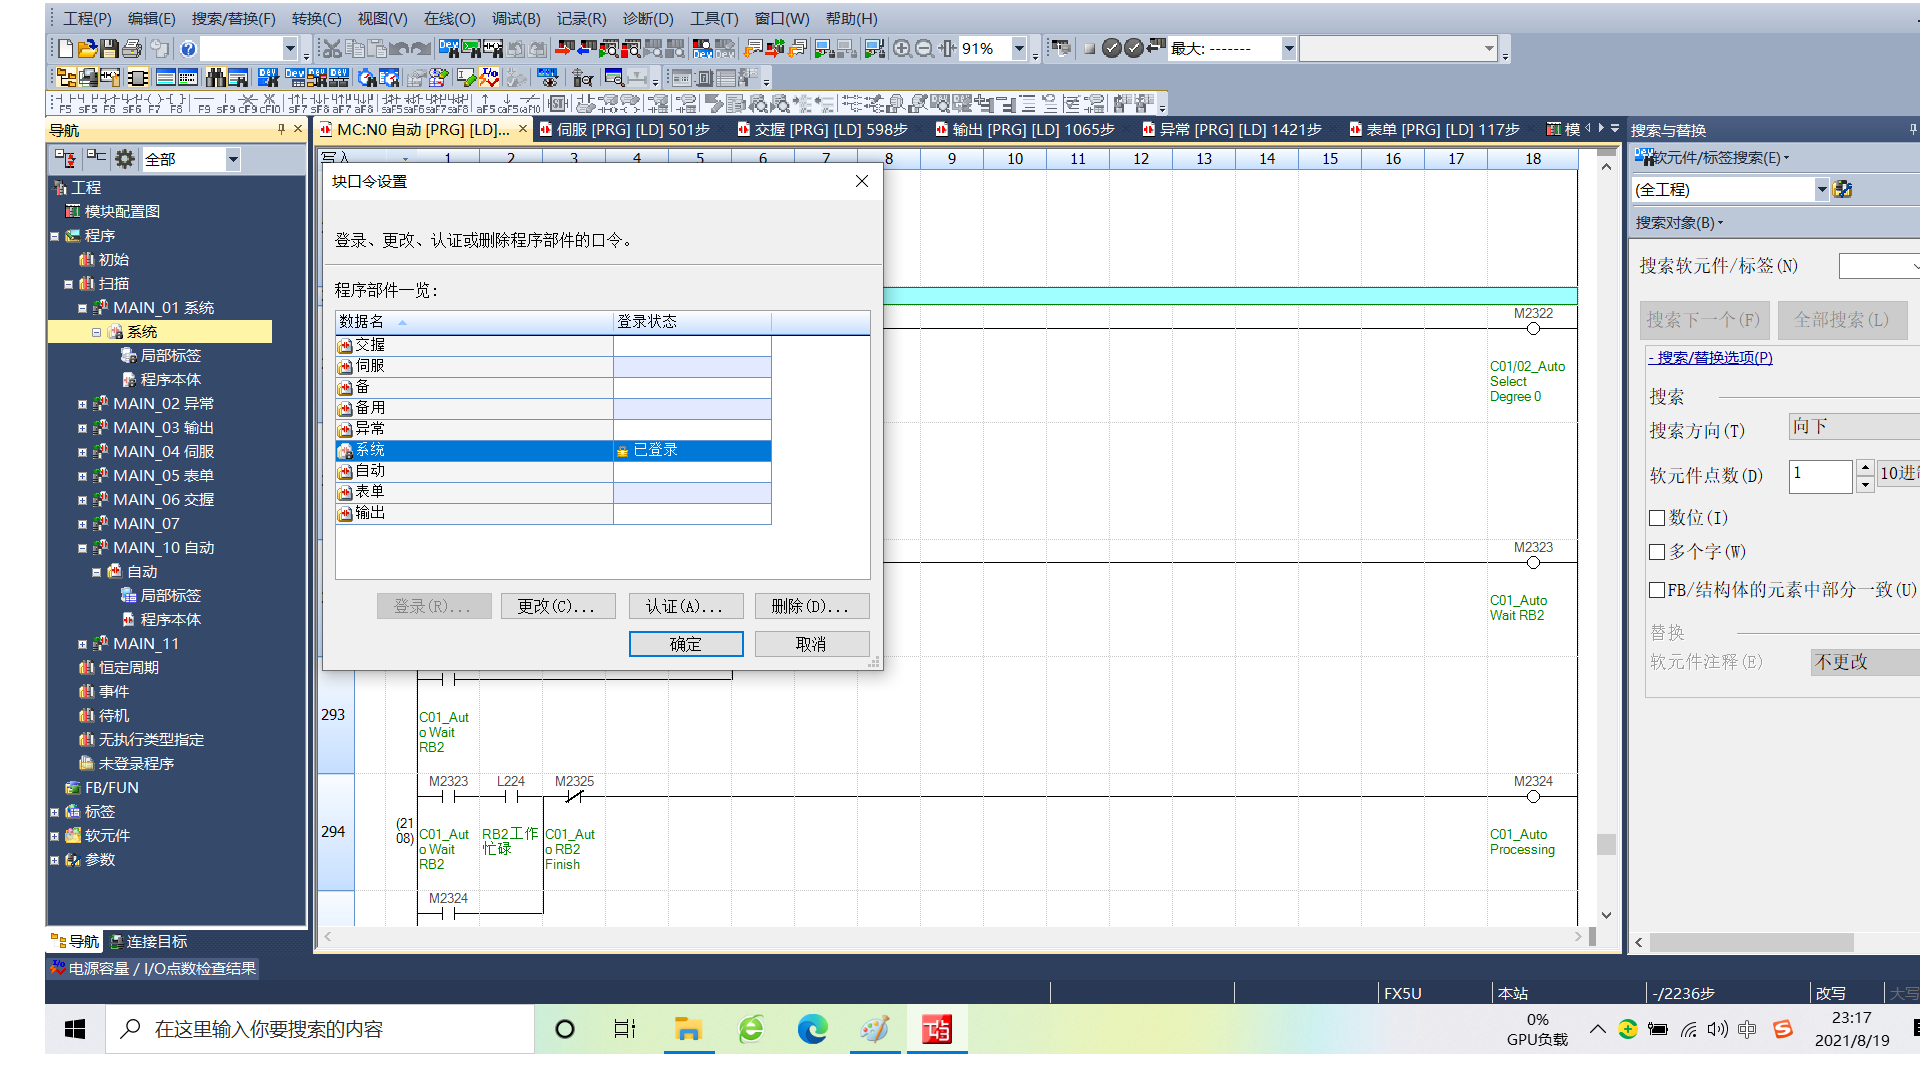Click the Save project icon

tap(109, 48)
